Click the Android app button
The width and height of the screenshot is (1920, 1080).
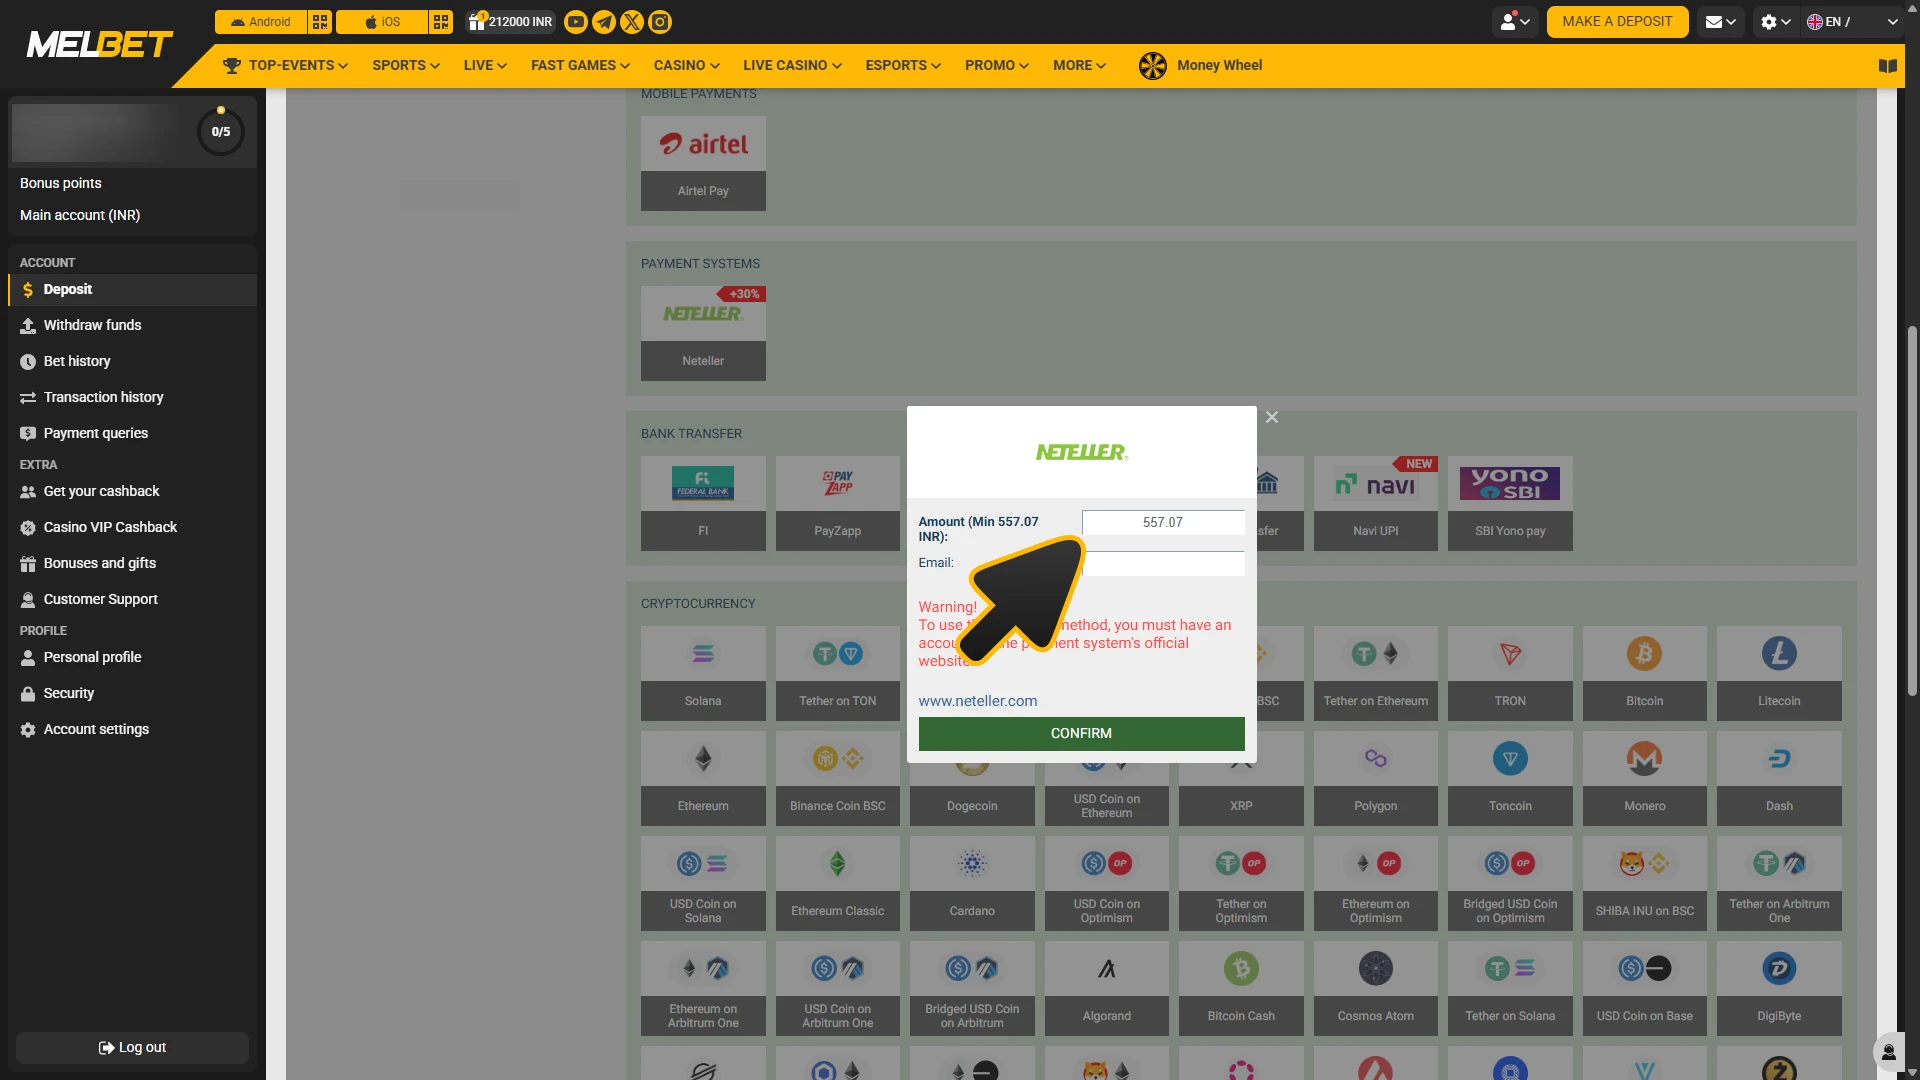[260, 22]
